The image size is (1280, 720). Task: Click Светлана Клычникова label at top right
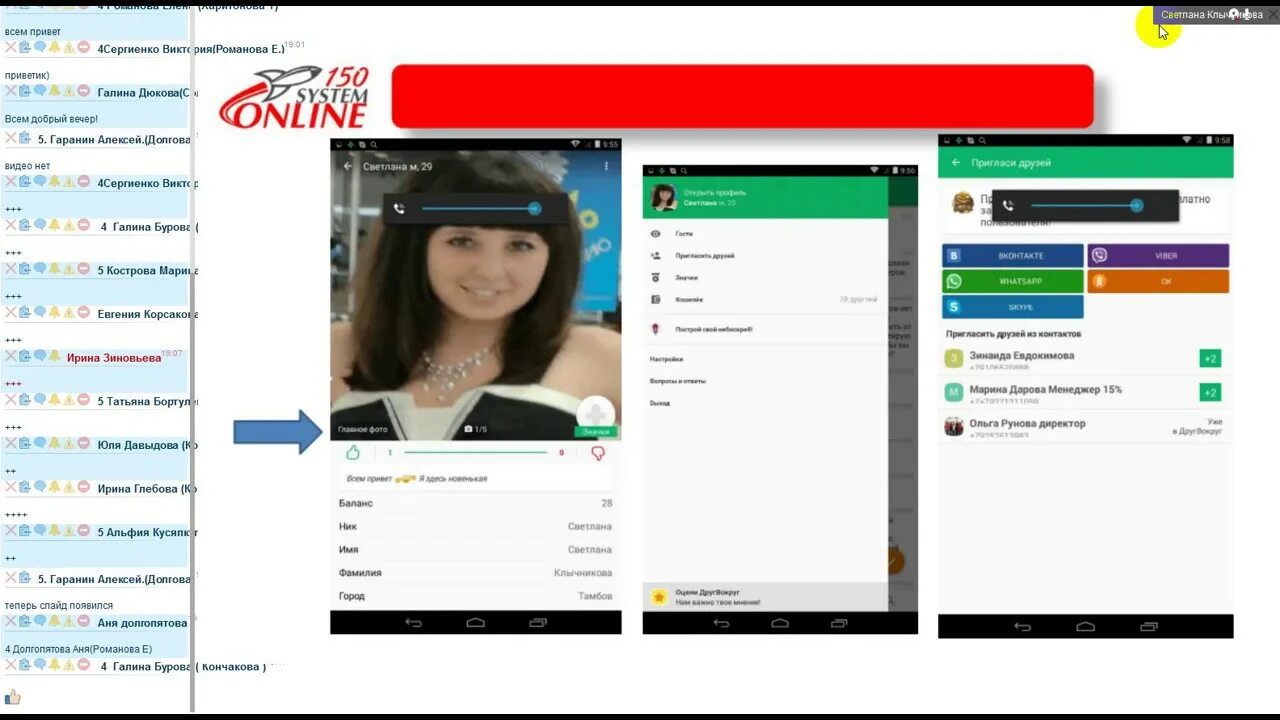1211,15
